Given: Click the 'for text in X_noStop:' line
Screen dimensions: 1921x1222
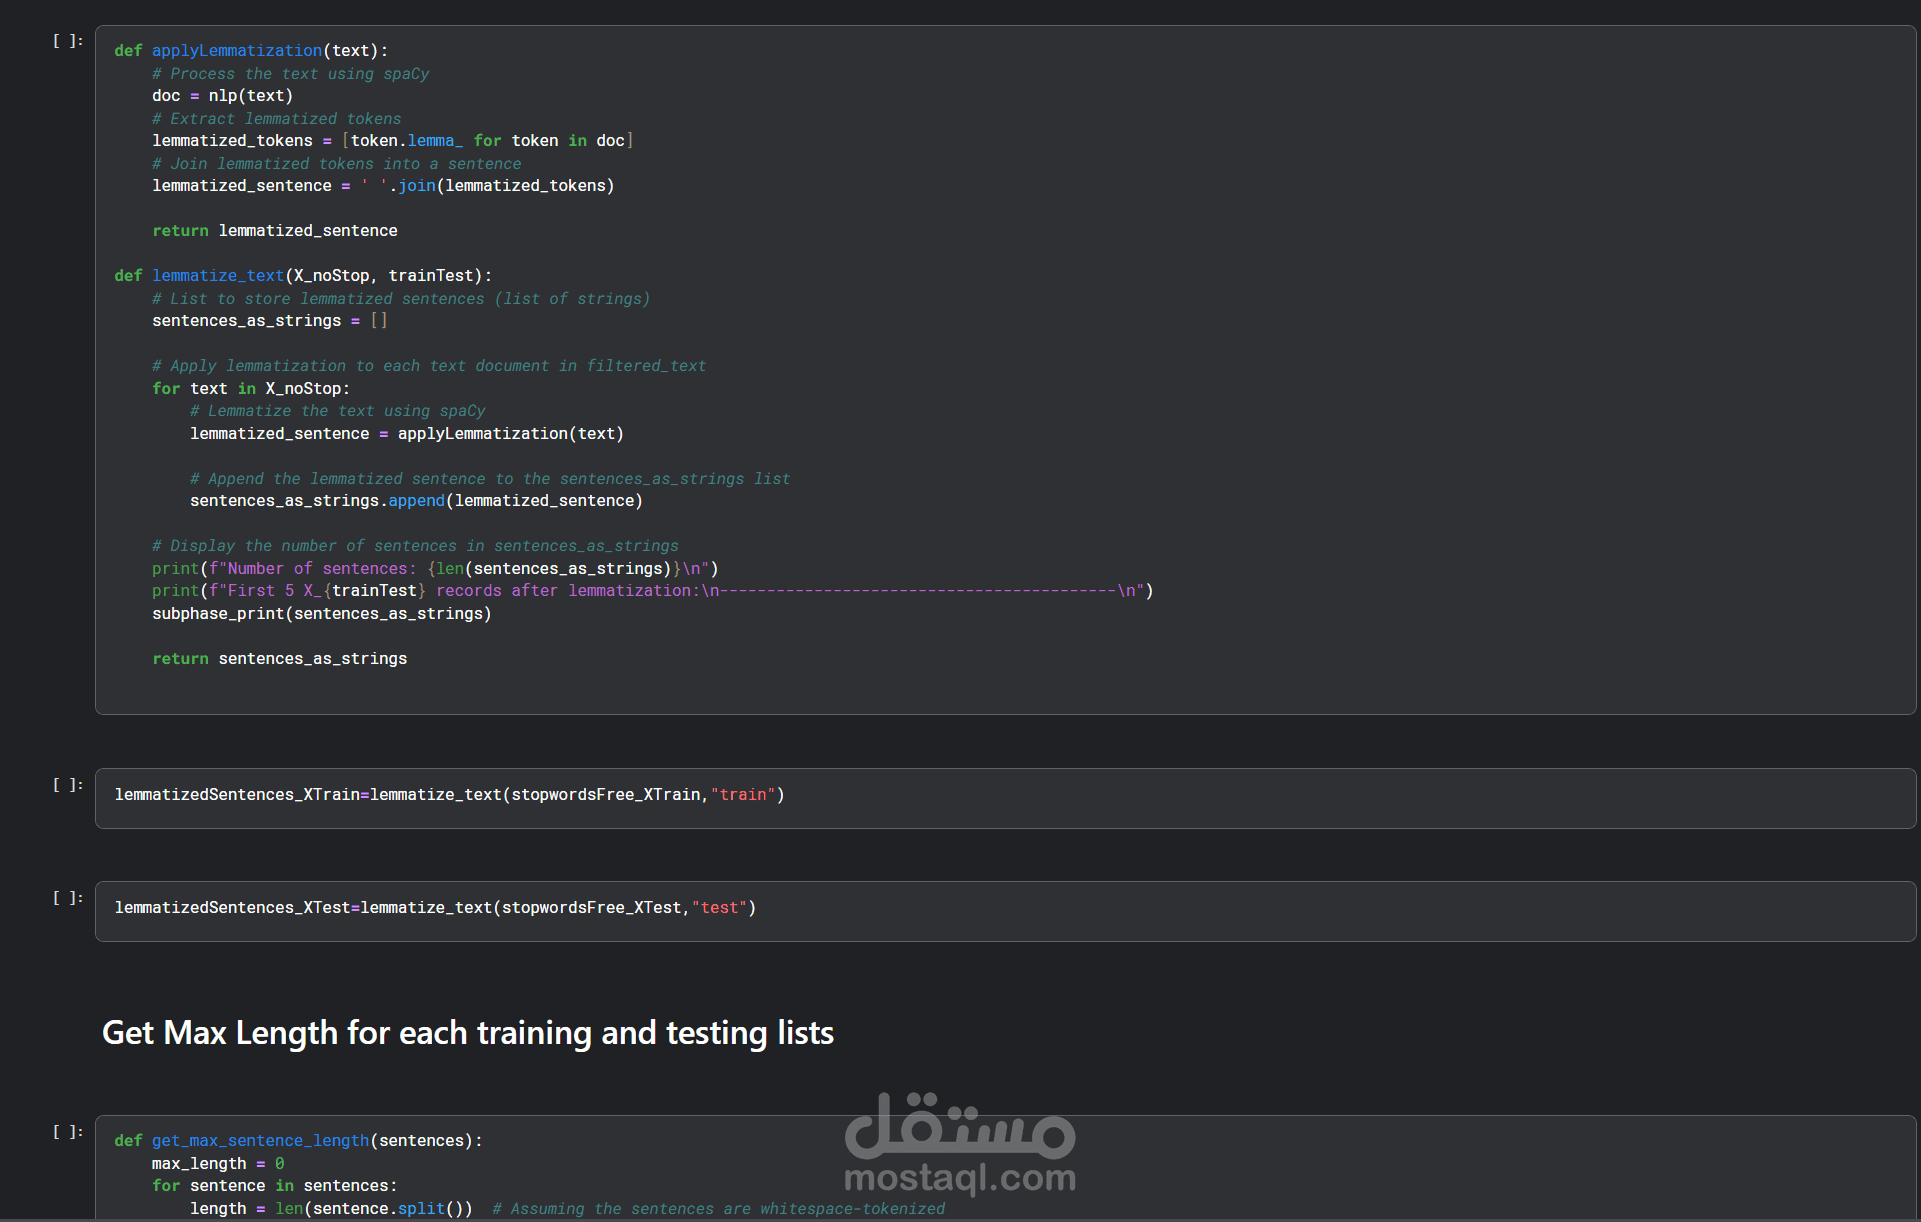Looking at the screenshot, I should [250, 389].
